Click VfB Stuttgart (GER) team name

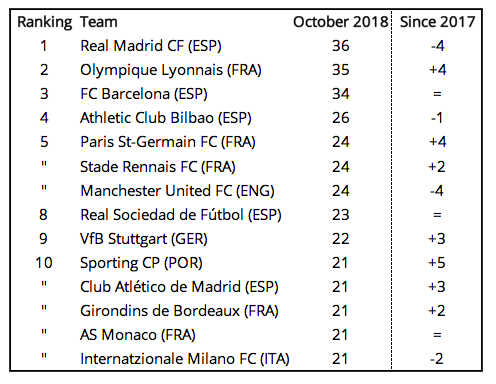pos(144,239)
